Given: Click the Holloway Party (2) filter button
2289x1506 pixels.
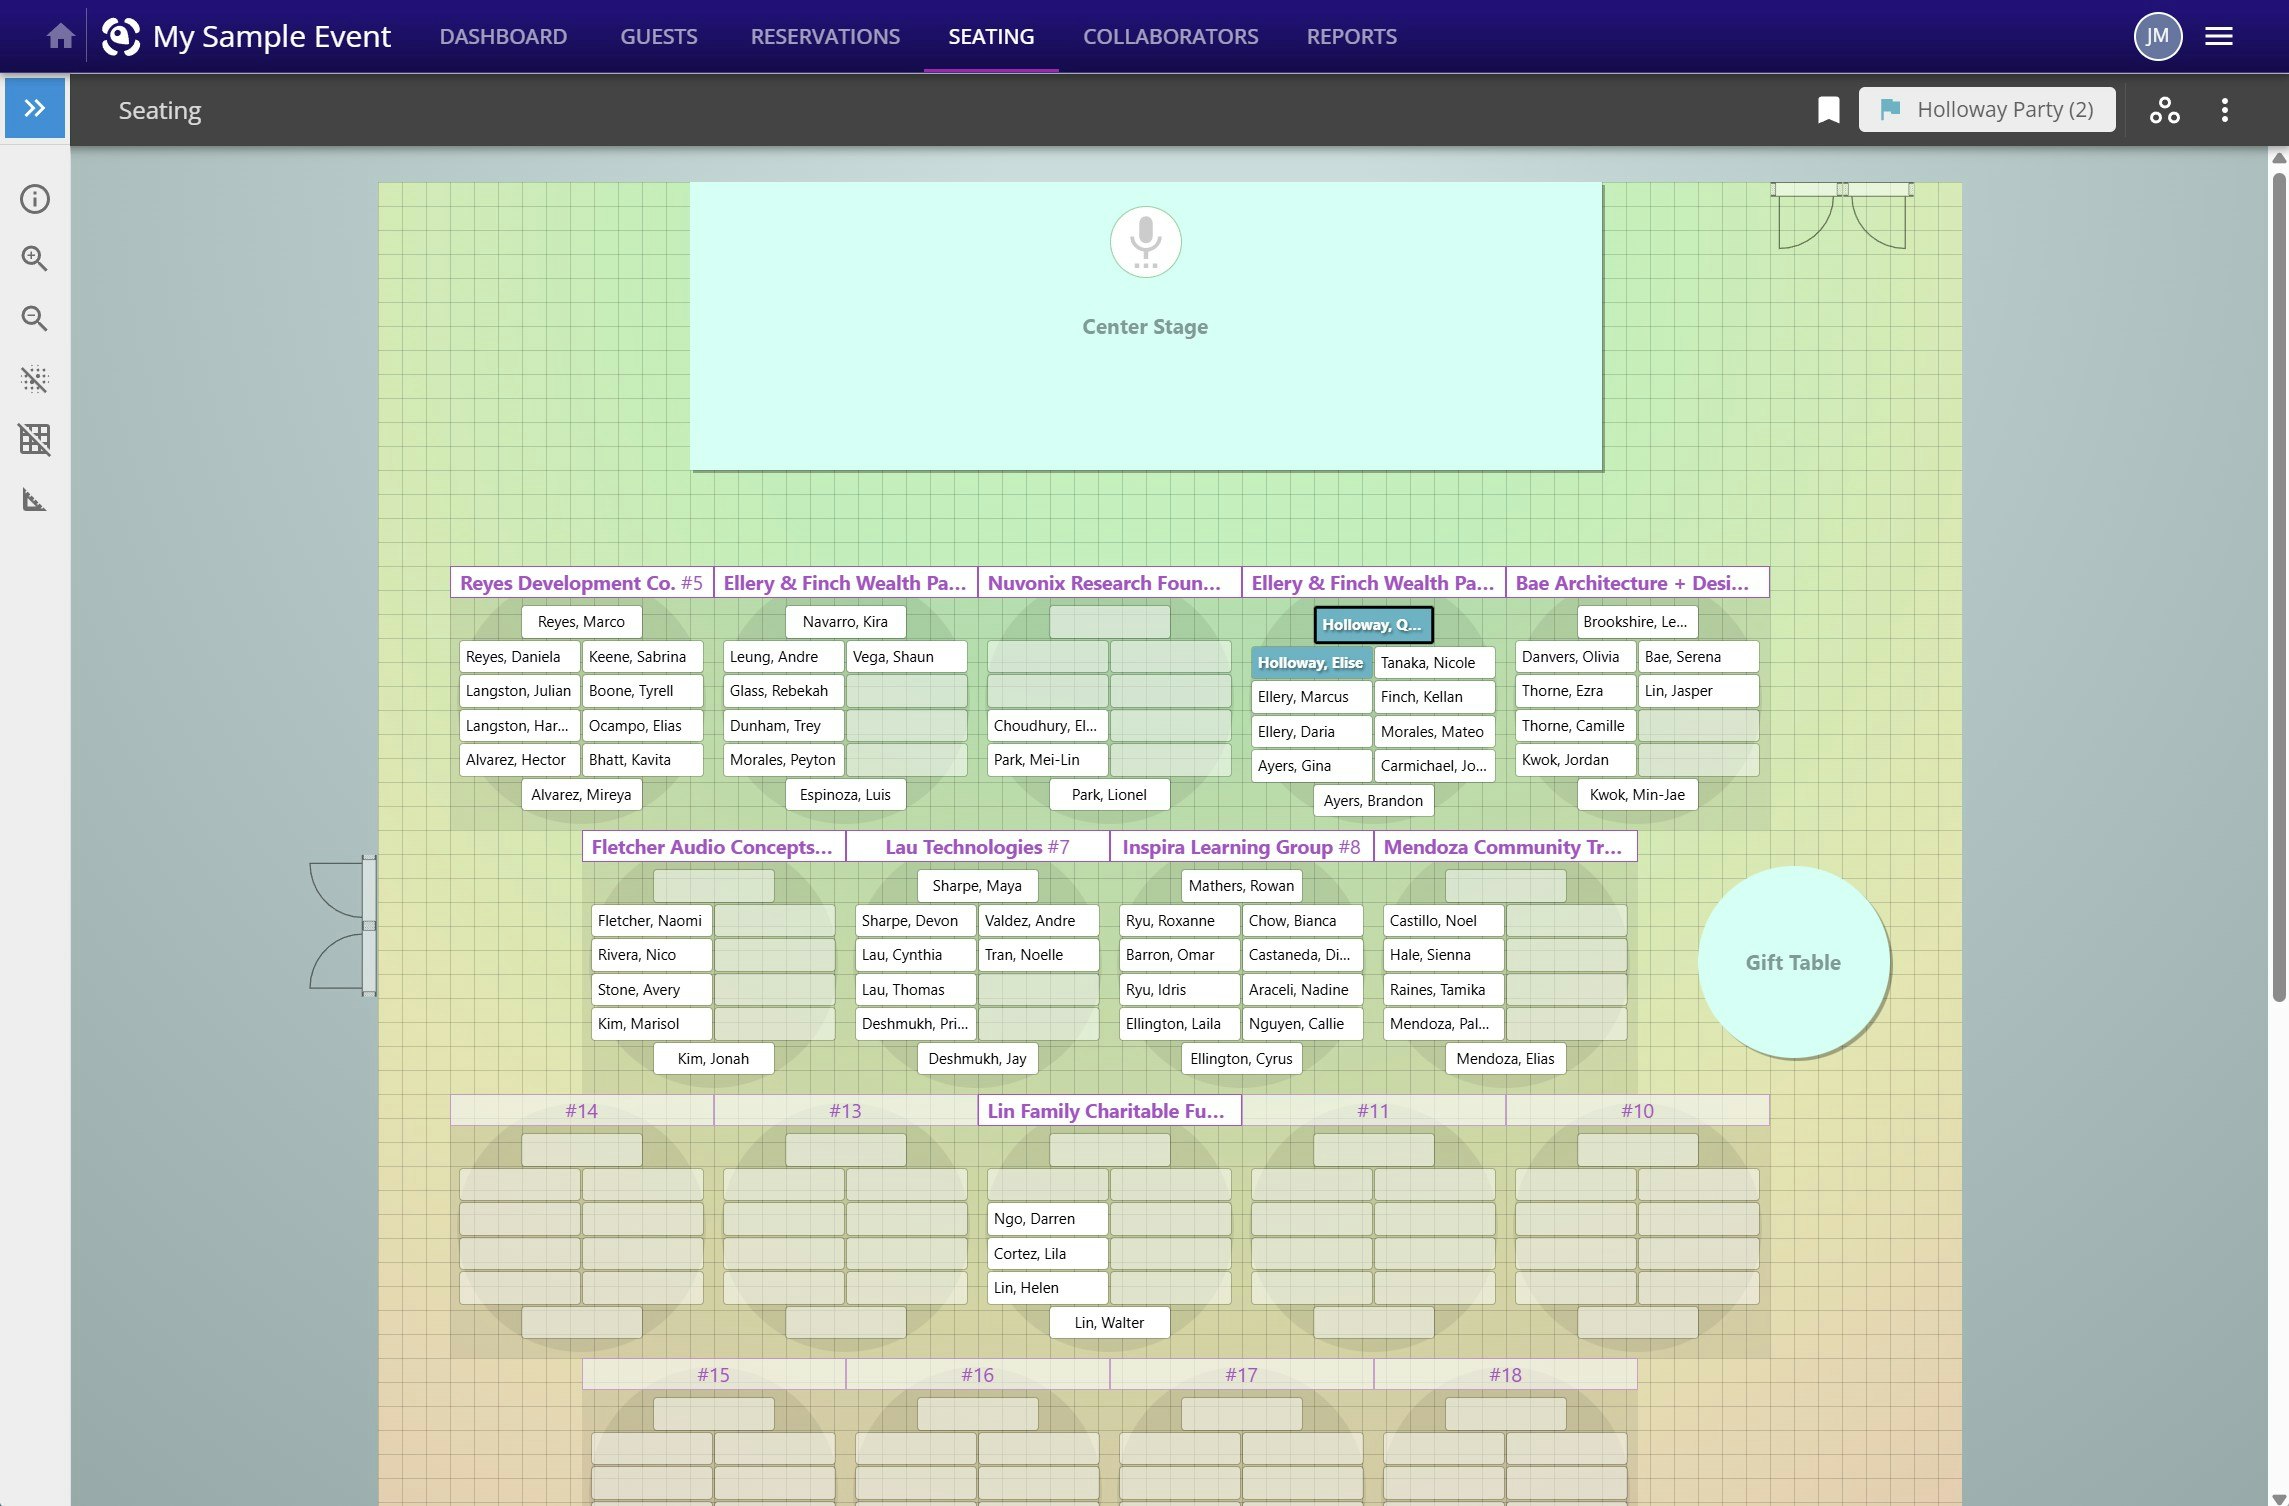Looking at the screenshot, I should tap(2004, 109).
